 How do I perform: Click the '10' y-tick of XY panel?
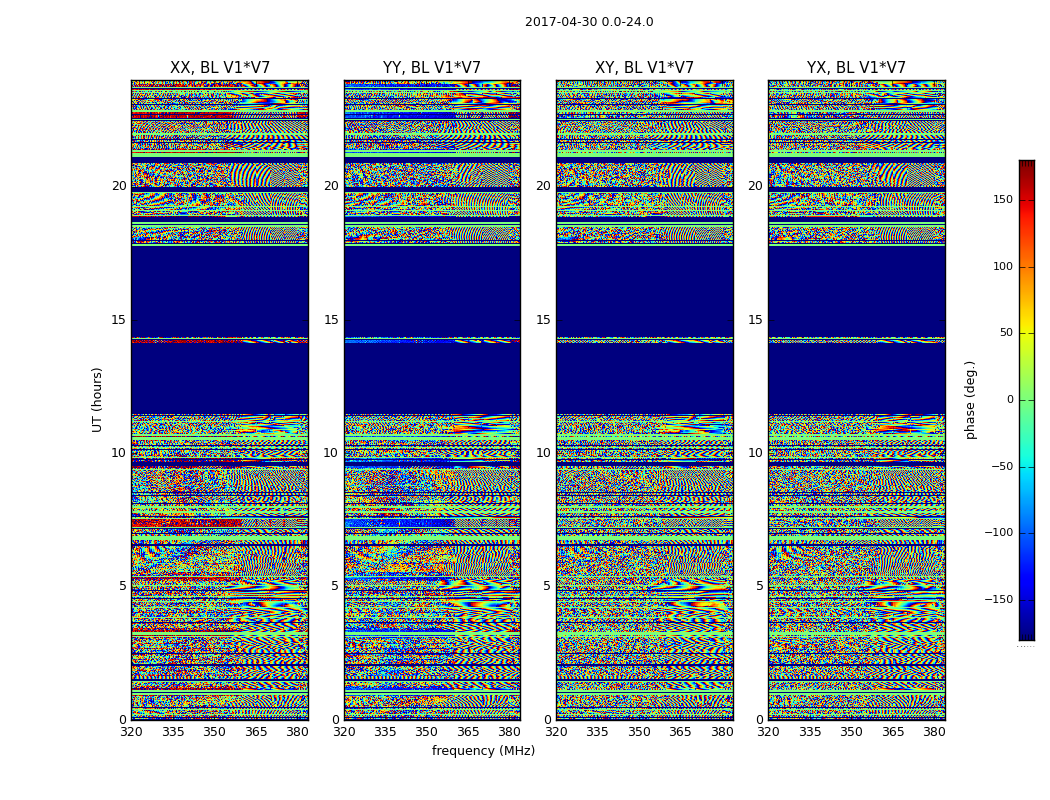pyautogui.click(x=543, y=453)
